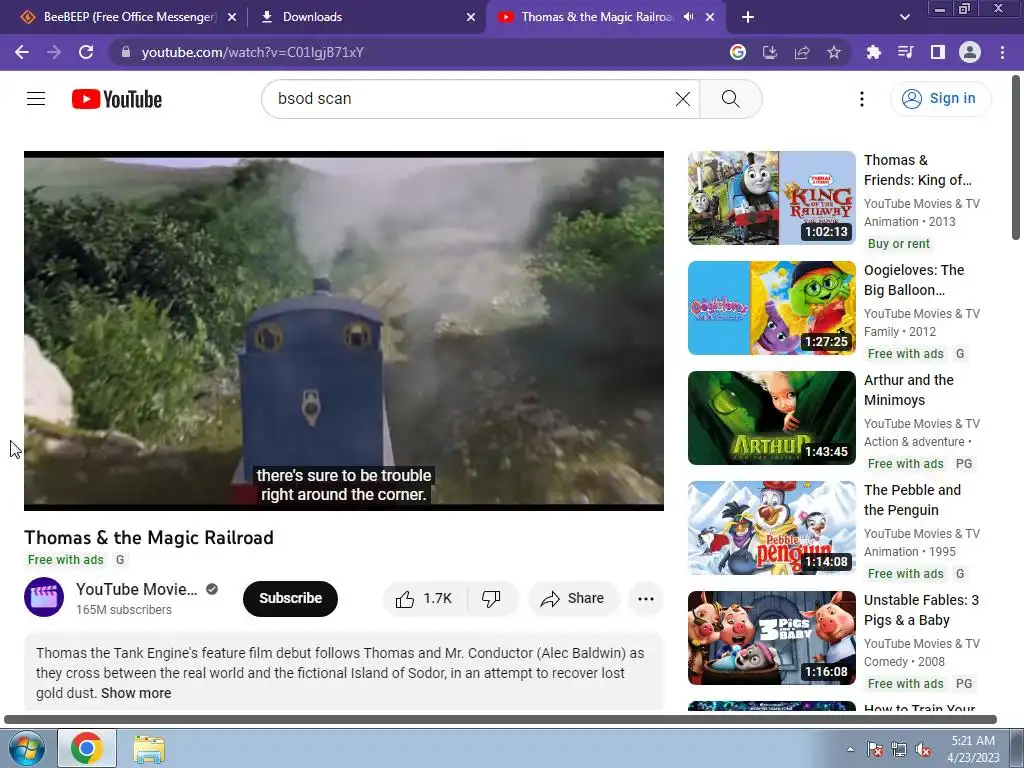Click The Pebble and the Penguin title
Screen dimensions: 1024x768
(x=912, y=500)
